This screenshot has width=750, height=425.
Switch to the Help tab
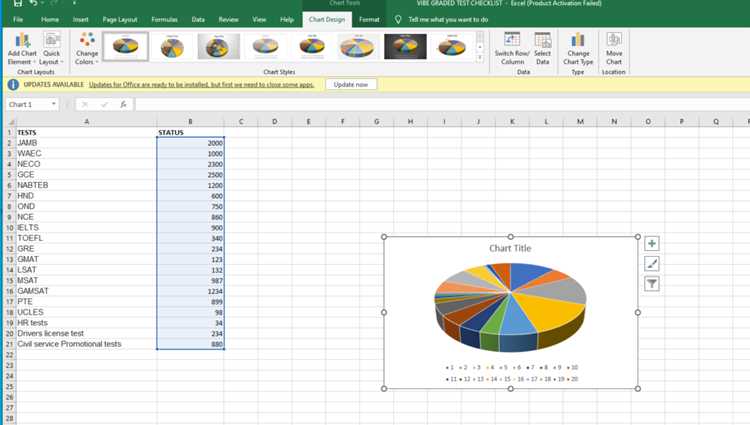click(x=287, y=20)
